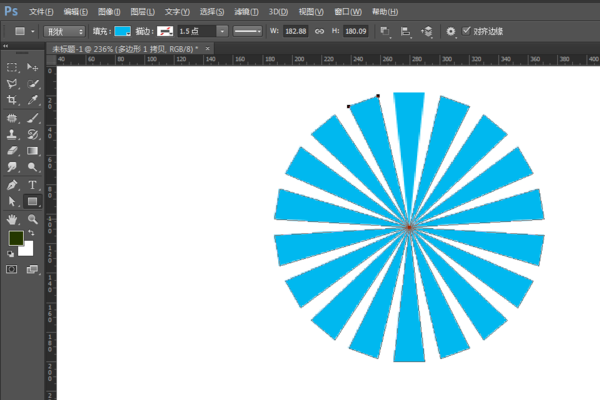Choose the Eyedropper tool
The height and width of the screenshot is (400, 600).
point(33,101)
